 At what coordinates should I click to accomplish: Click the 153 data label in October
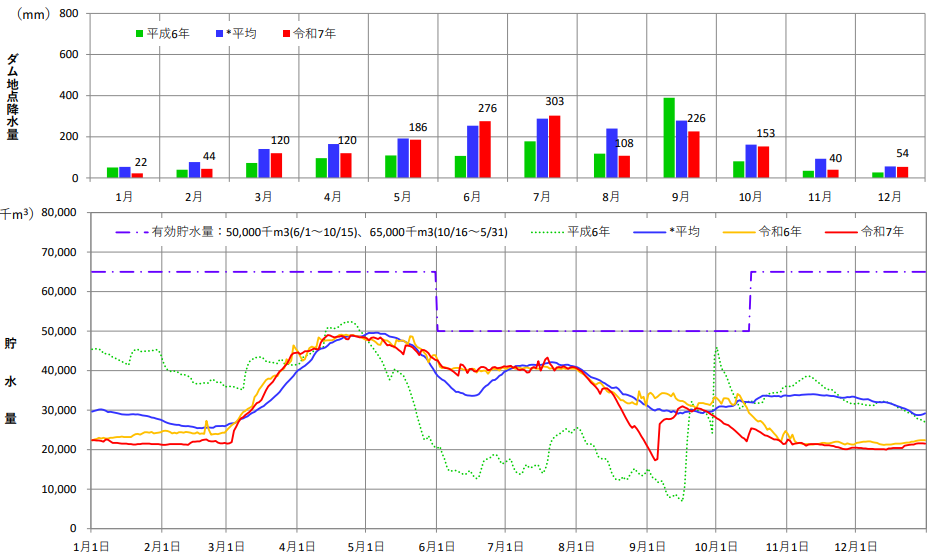[x=766, y=134]
